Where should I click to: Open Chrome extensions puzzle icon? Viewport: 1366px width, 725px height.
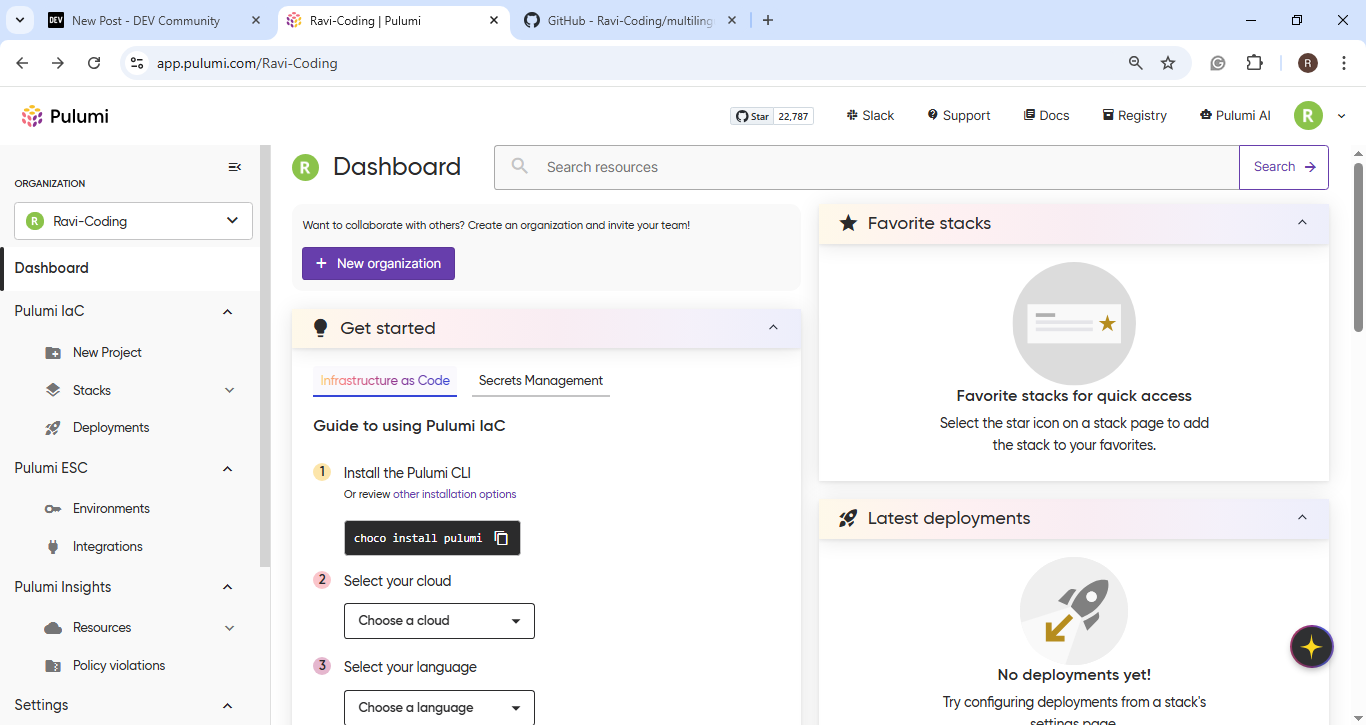[1254, 63]
